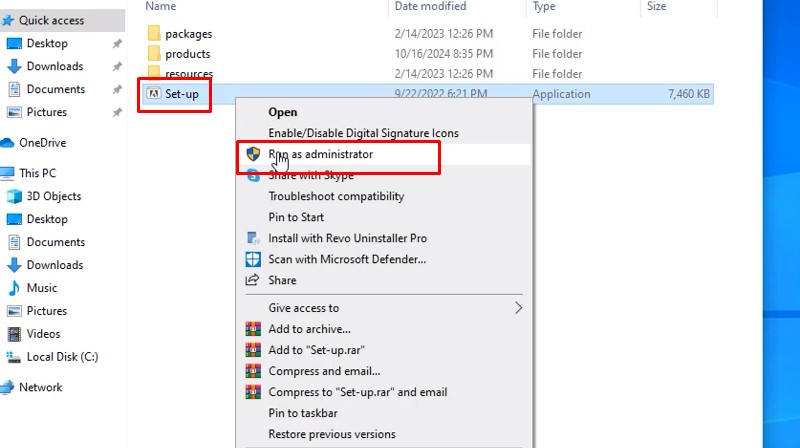Image resolution: width=800 pixels, height=448 pixels.
Task: Click the WinRAR icon beside Add to archive
Action: [253, 329]
